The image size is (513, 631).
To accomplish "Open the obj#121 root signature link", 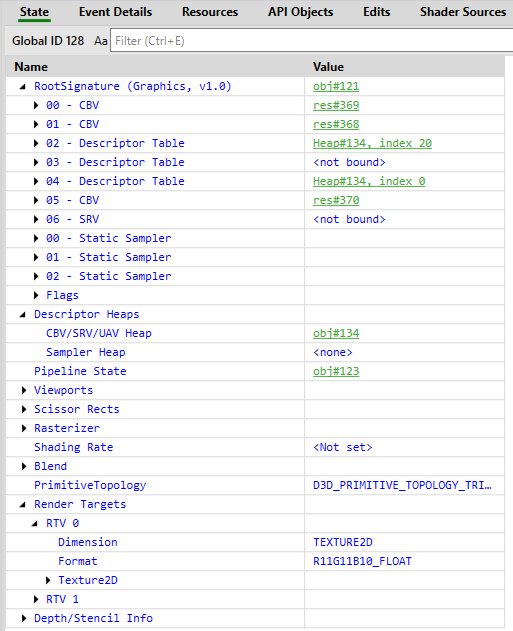I will tap(336, 87).
